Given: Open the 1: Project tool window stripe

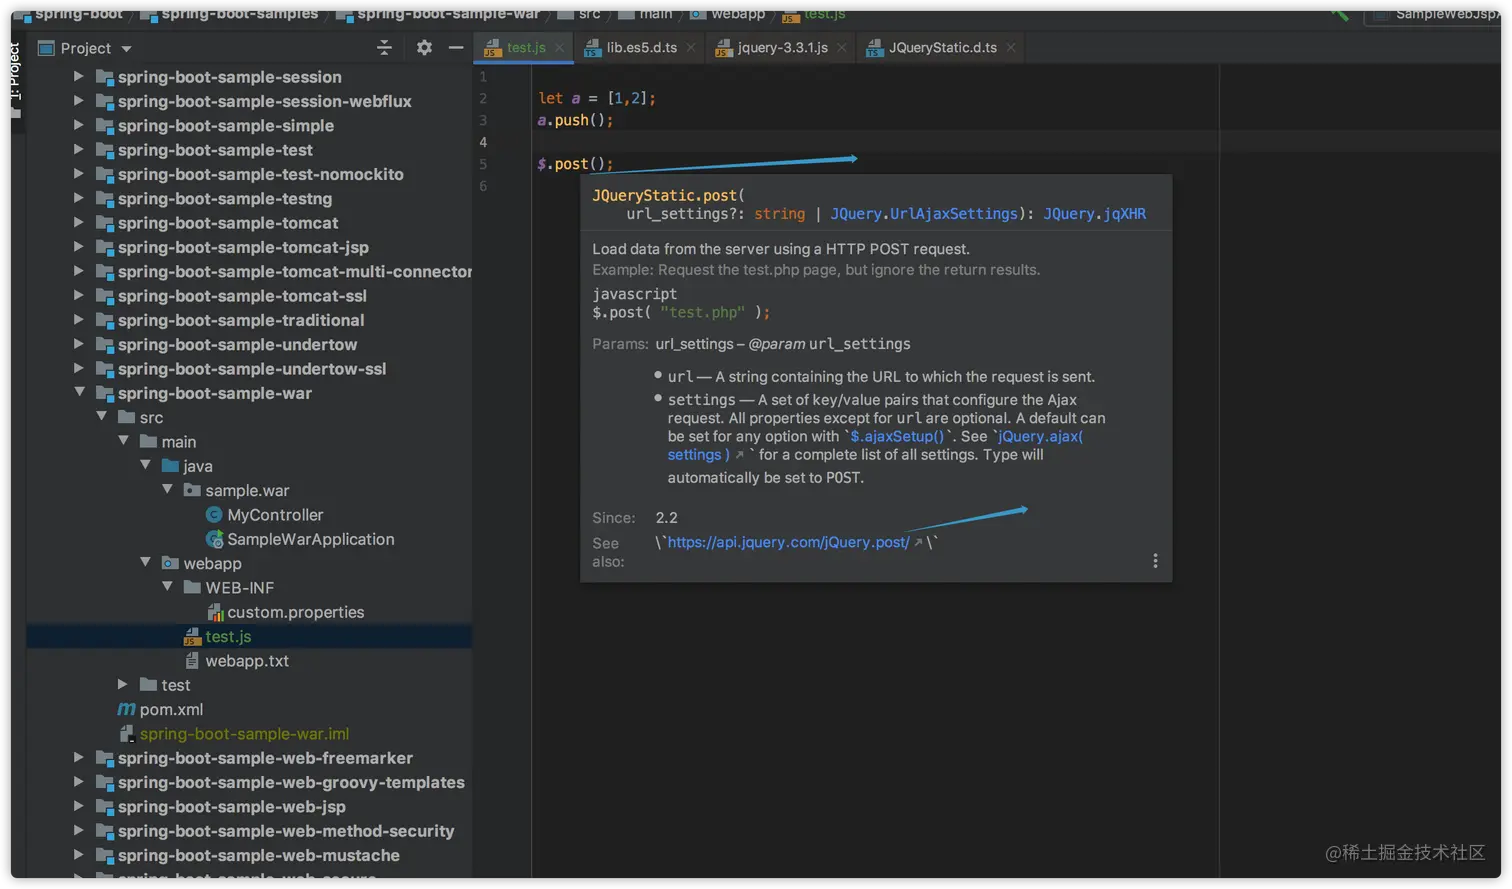Looking at the screenshot, I should coord(15,80).
